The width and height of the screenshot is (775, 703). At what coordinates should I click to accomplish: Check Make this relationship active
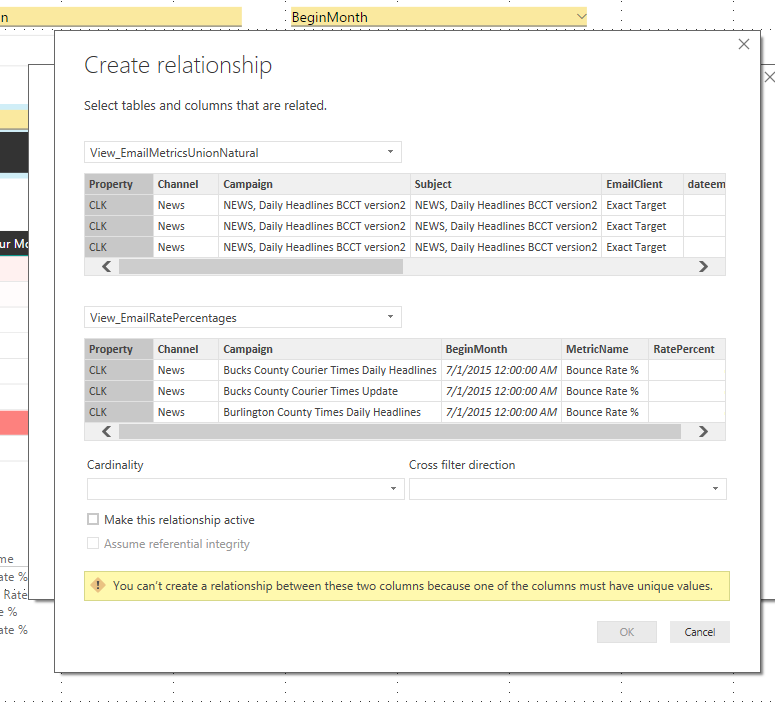[93, 519]
